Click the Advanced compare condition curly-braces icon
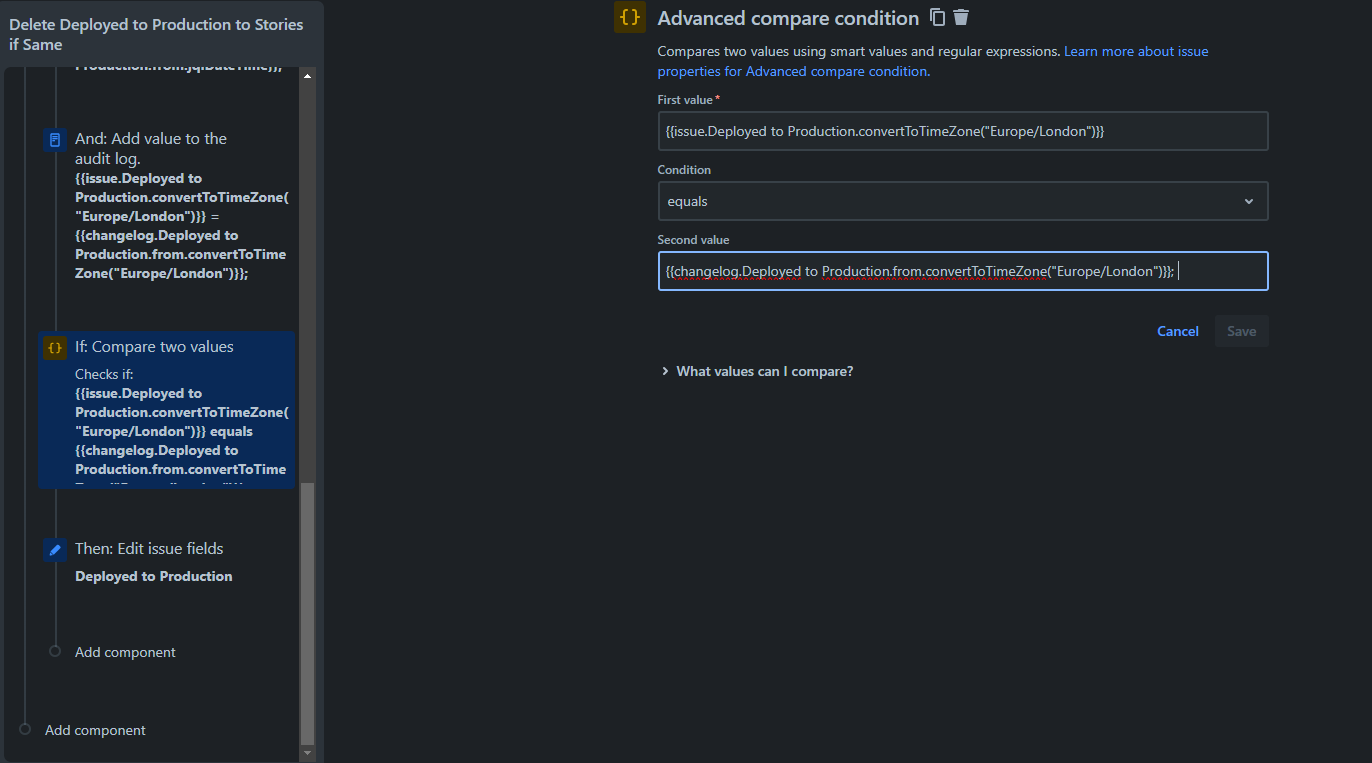The width and height of the screenshot is (1372, 763). point(630,18)
